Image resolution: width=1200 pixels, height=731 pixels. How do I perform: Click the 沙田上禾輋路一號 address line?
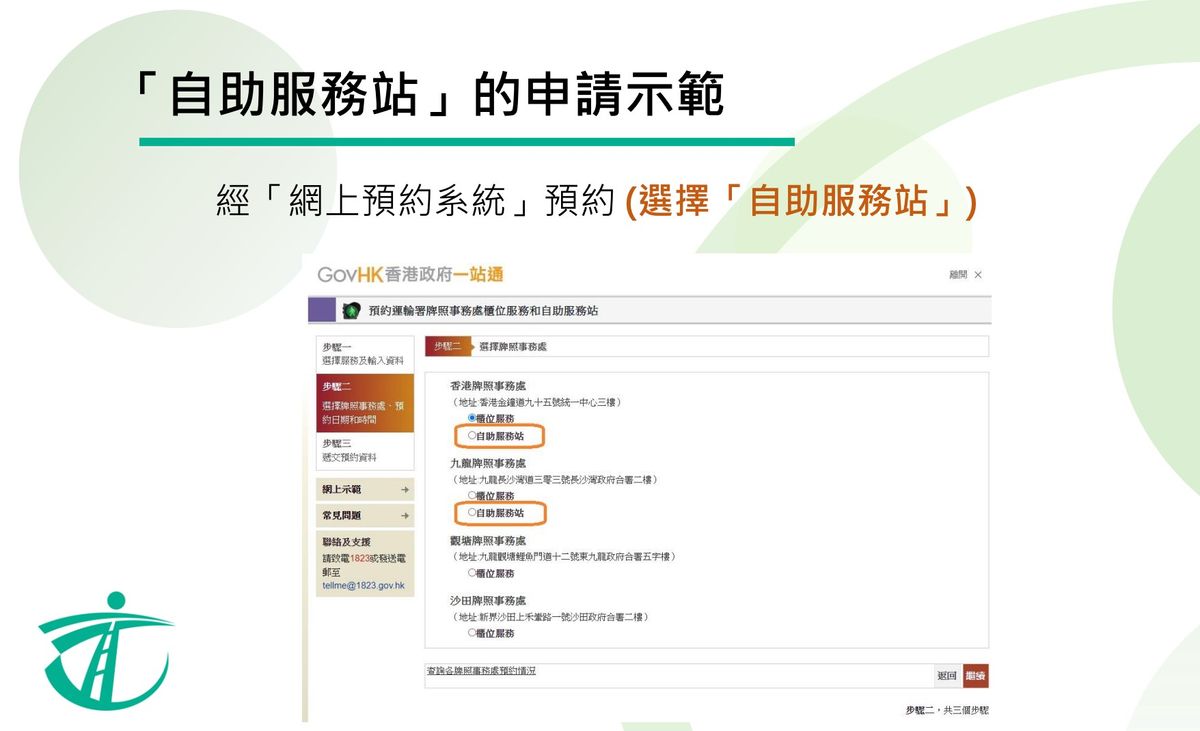point(549,618)
